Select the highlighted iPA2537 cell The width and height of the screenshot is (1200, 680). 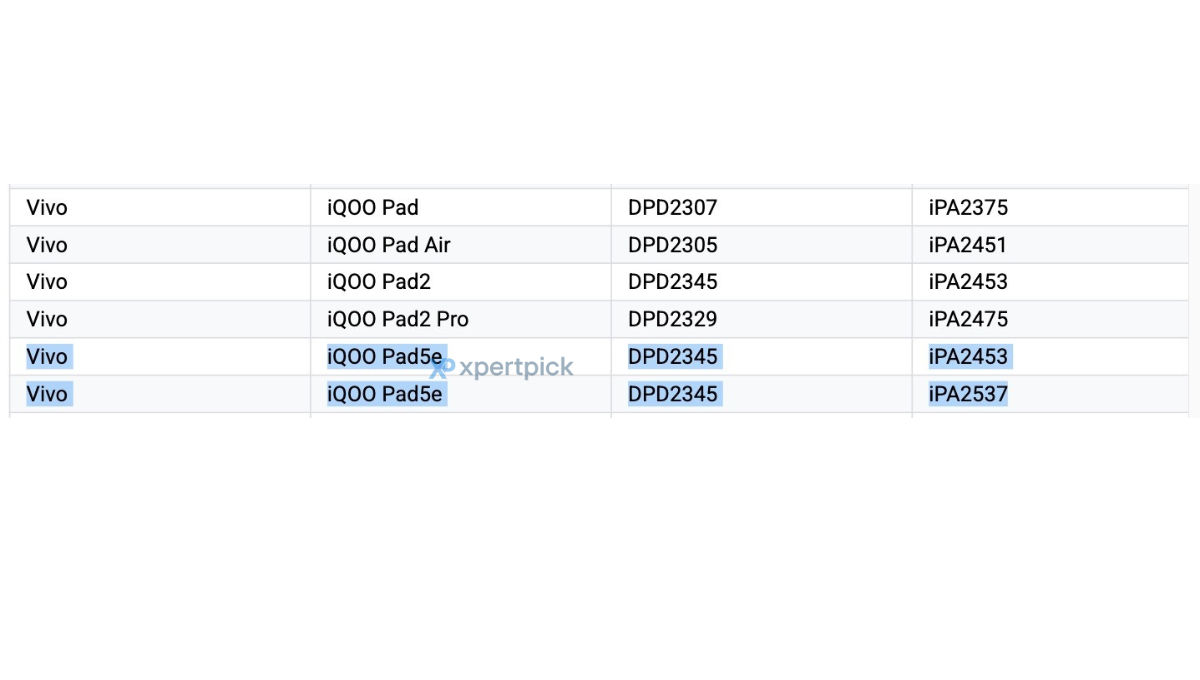1050,394
